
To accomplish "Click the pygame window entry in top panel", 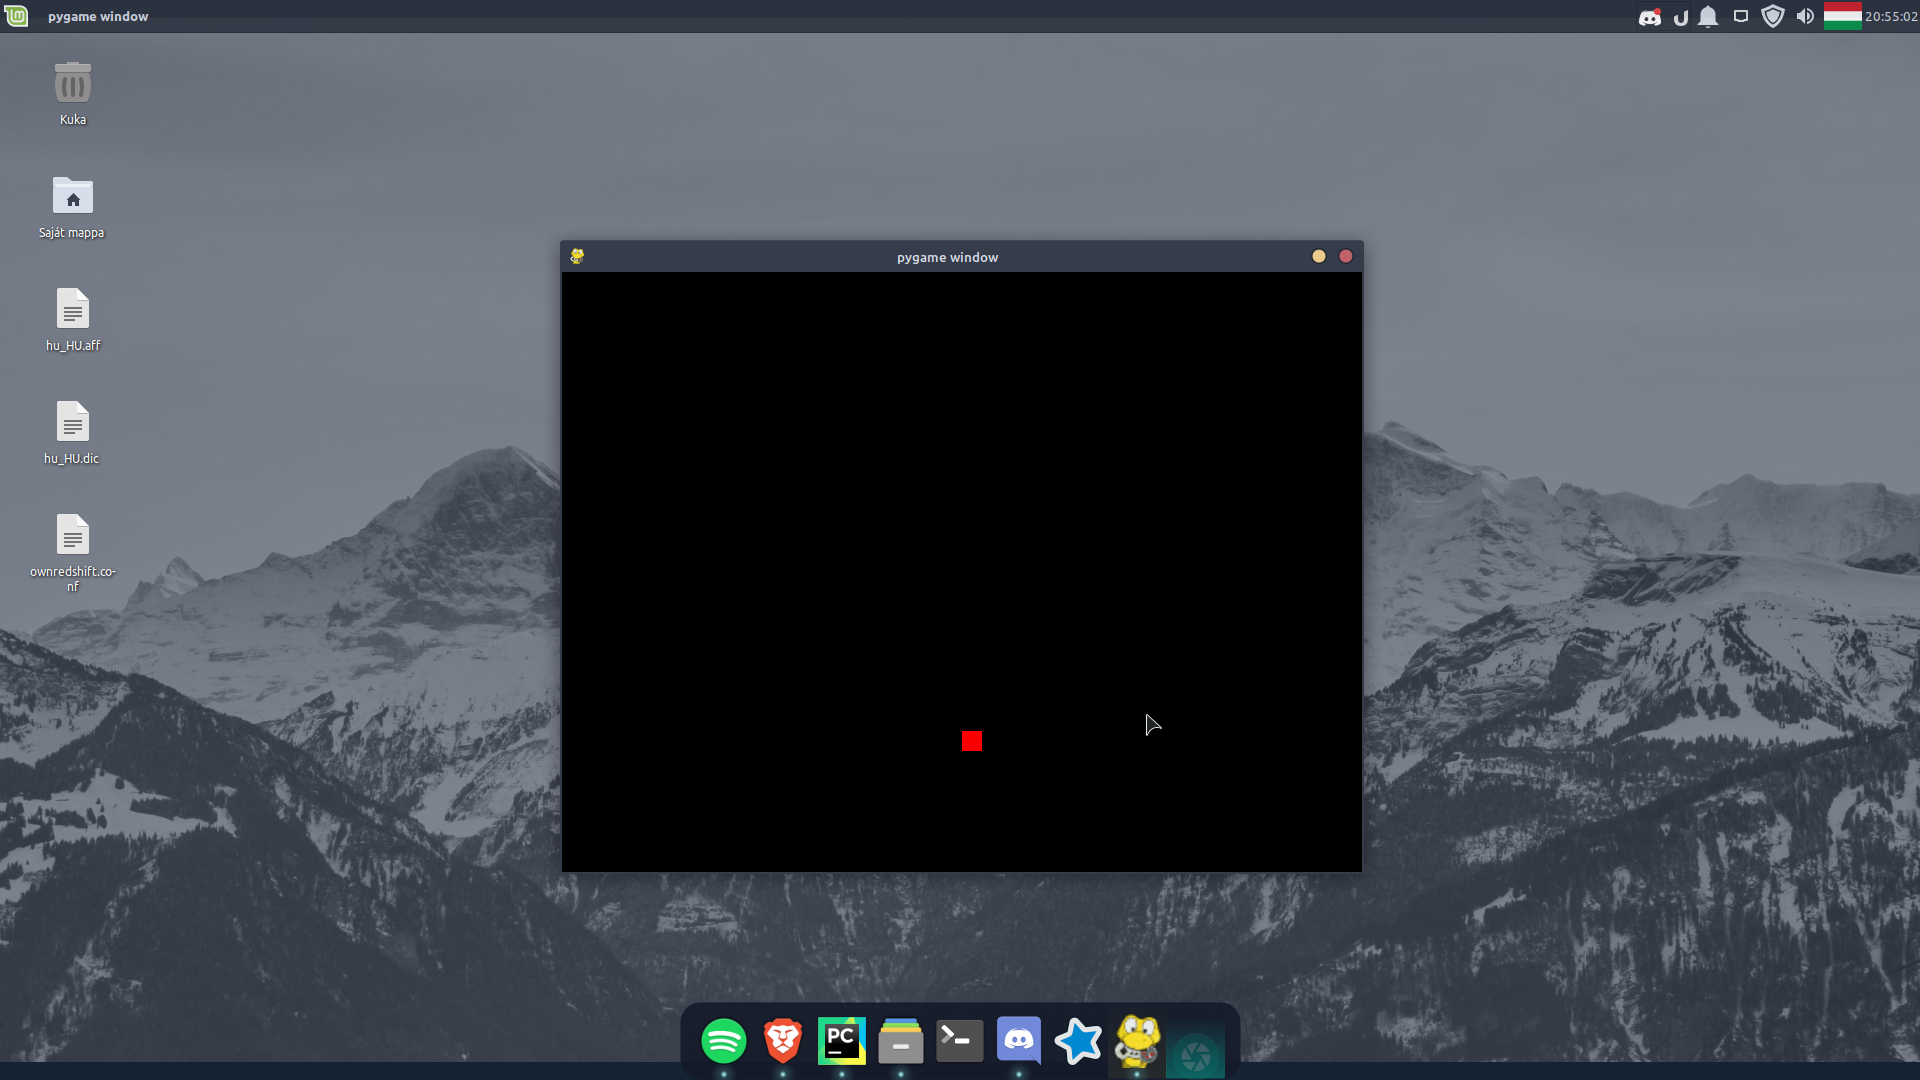I will (x=96, y=16).
